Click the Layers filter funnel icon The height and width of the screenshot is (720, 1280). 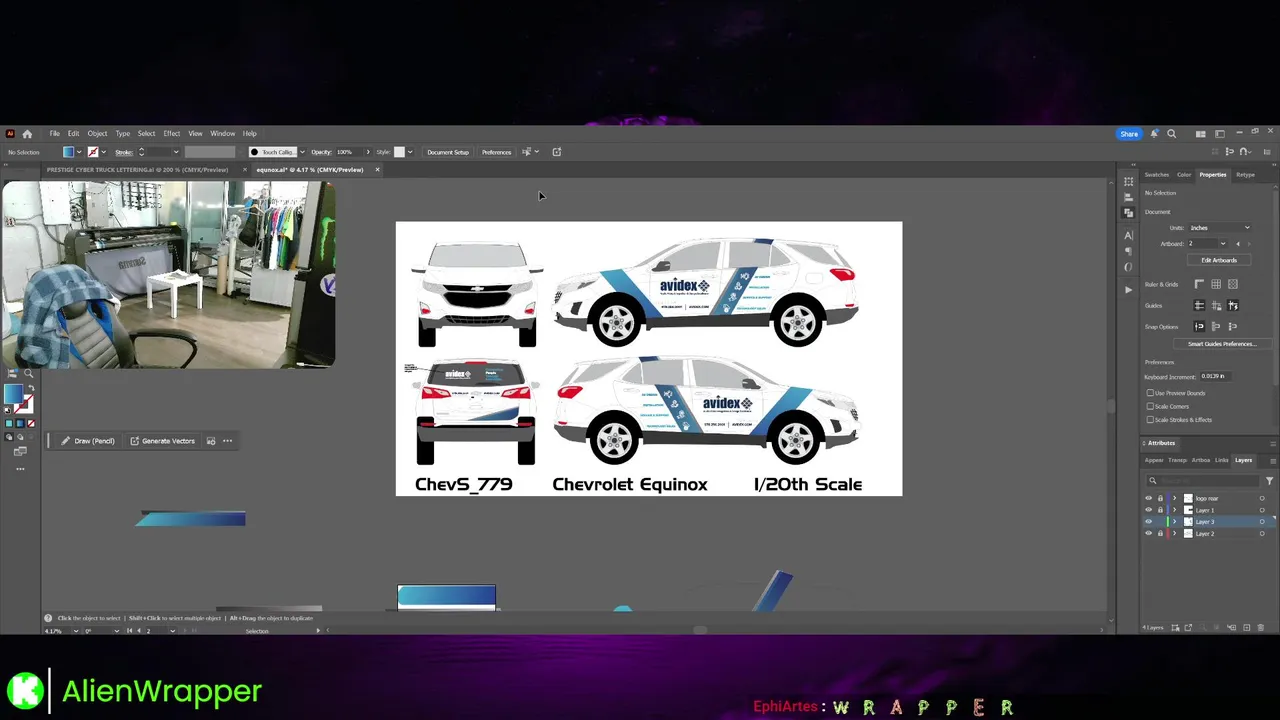pos(1269,481)
